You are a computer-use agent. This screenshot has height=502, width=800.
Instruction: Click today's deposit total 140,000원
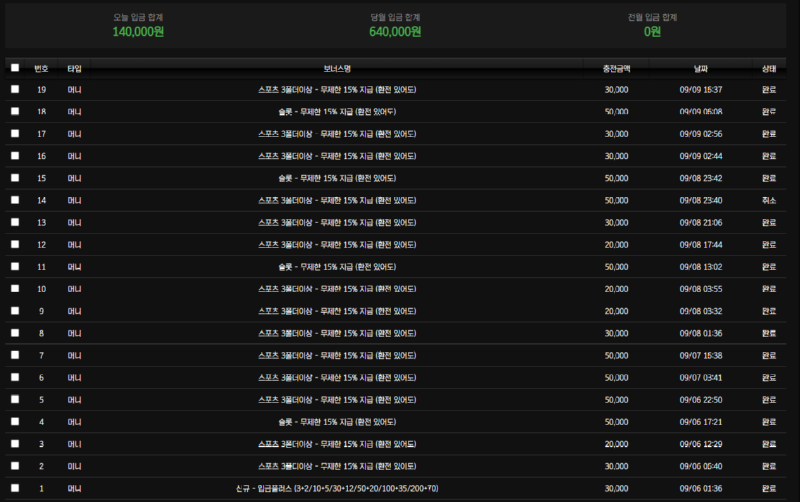[140, 32]
